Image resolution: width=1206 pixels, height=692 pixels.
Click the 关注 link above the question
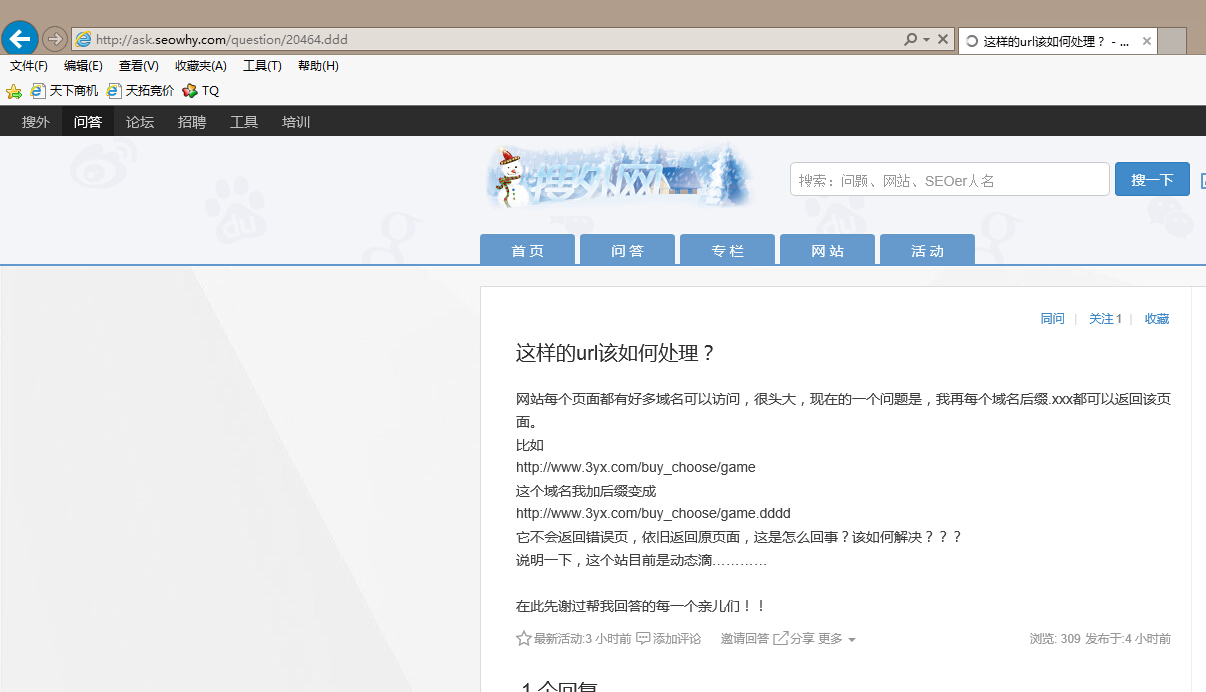coord(1100,319)
